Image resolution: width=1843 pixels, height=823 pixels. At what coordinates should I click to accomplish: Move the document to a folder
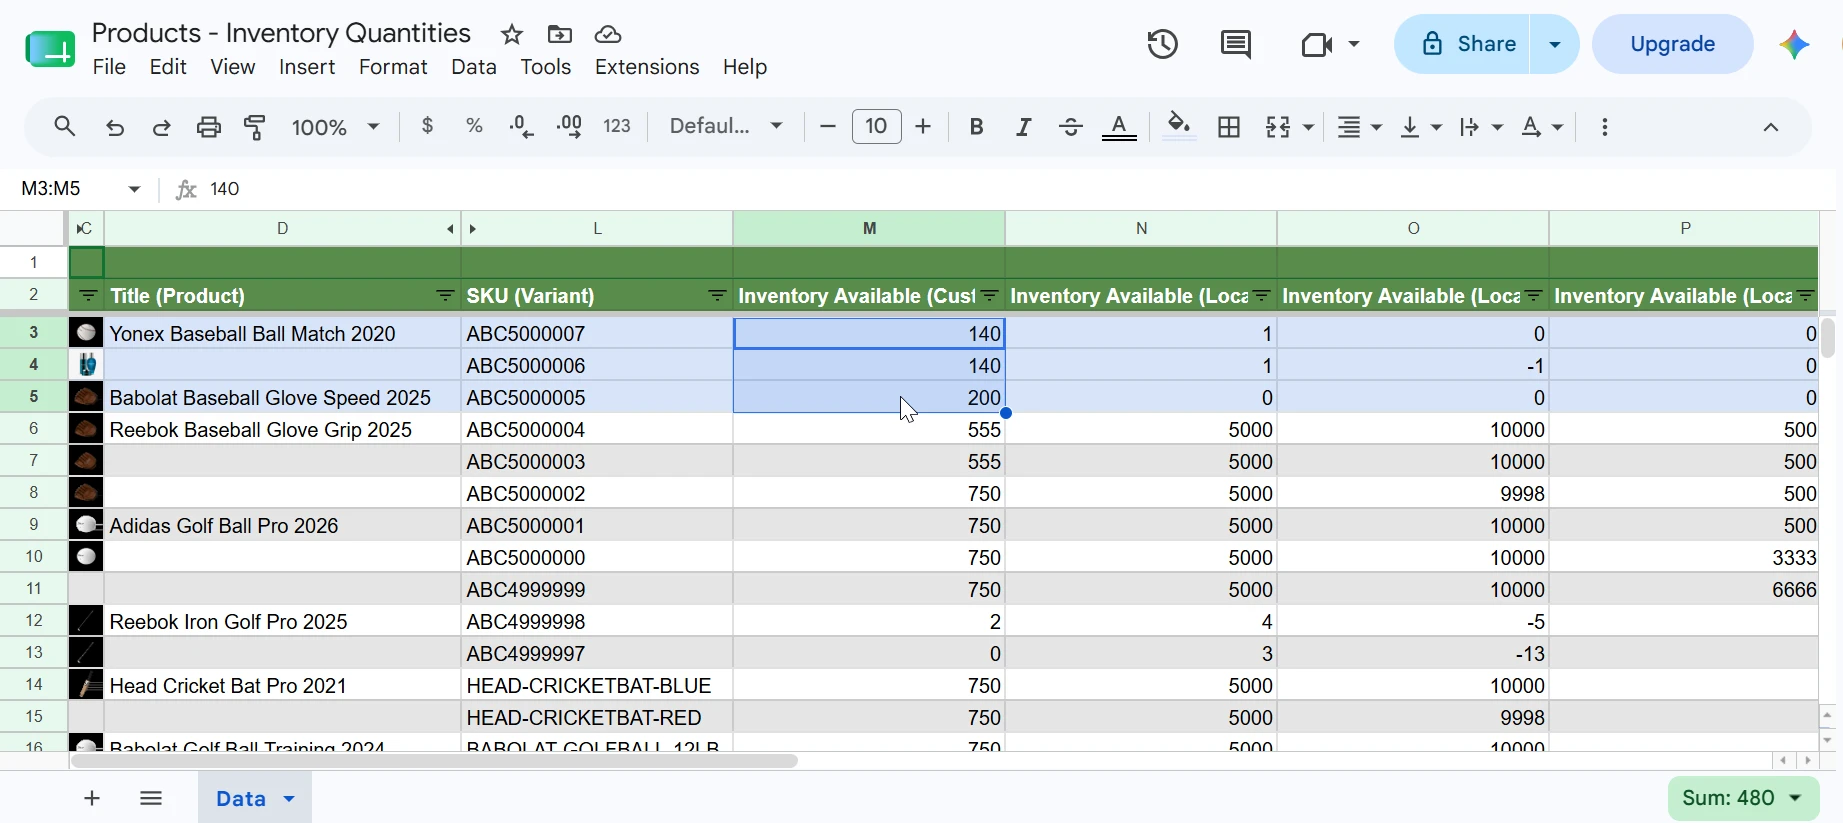coord(560,35)
